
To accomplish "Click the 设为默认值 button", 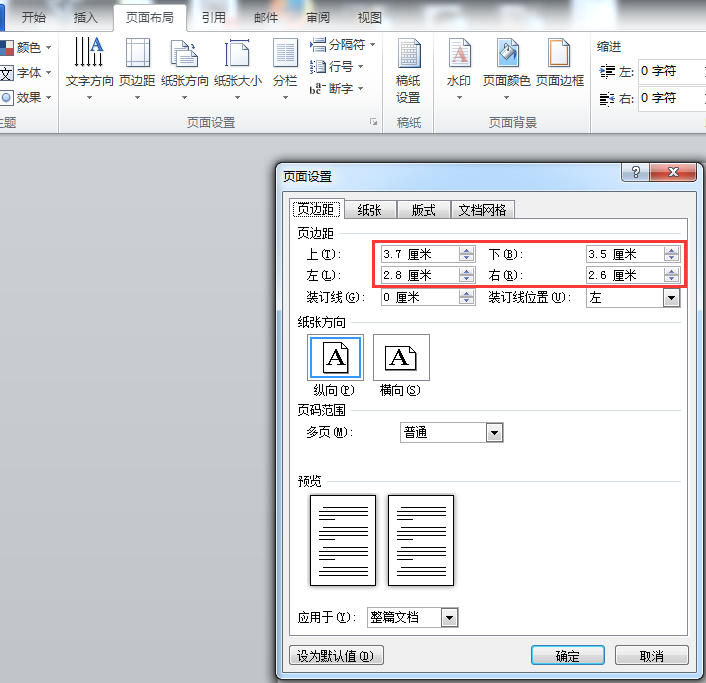I will click(x=336, y=656).
